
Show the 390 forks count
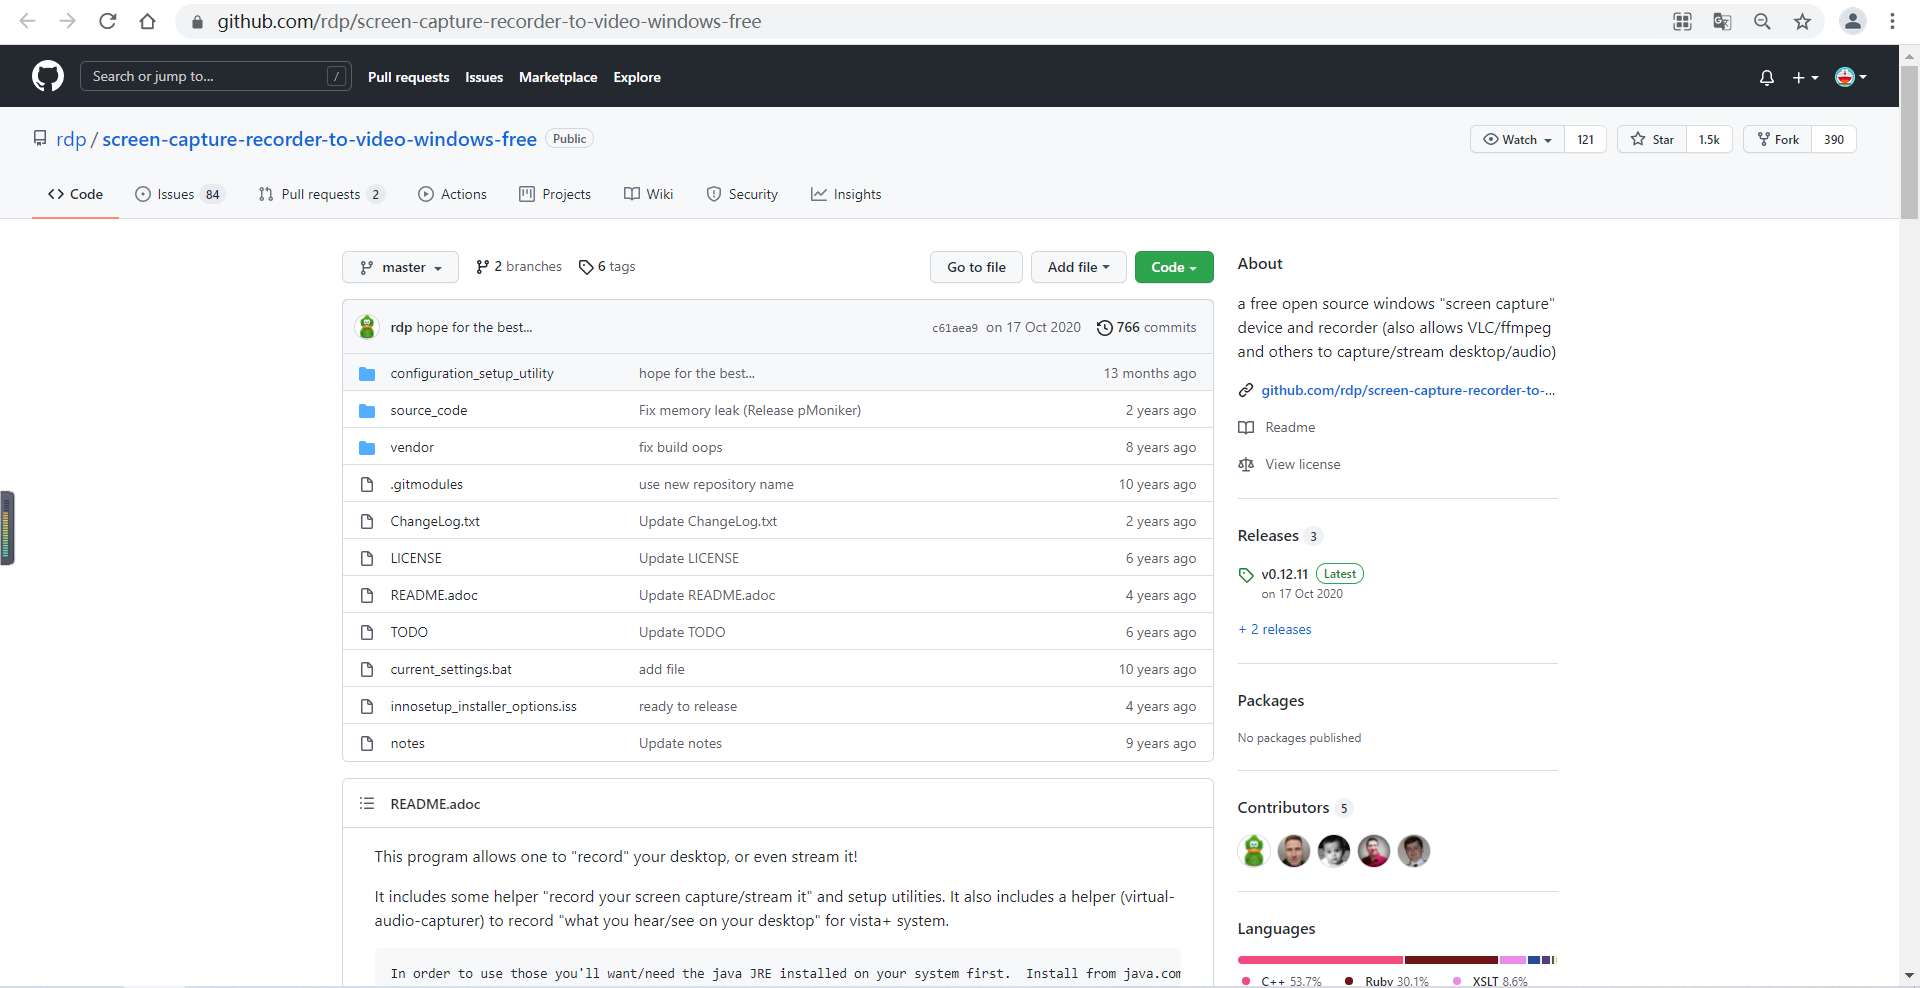coord(1834,139)
